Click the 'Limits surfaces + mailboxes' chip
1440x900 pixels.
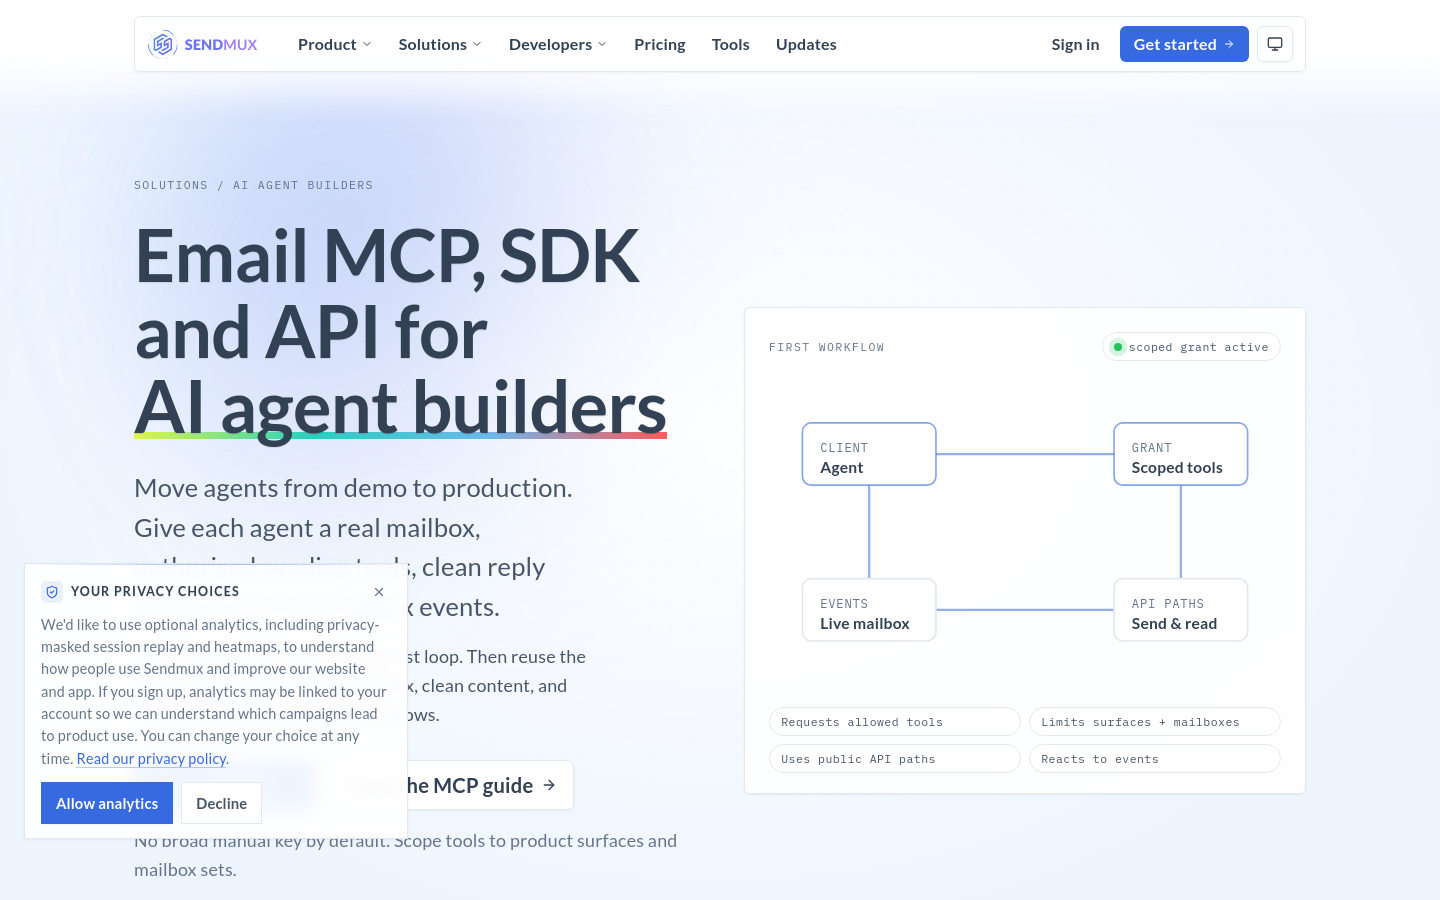click(x=1155, y=722)
